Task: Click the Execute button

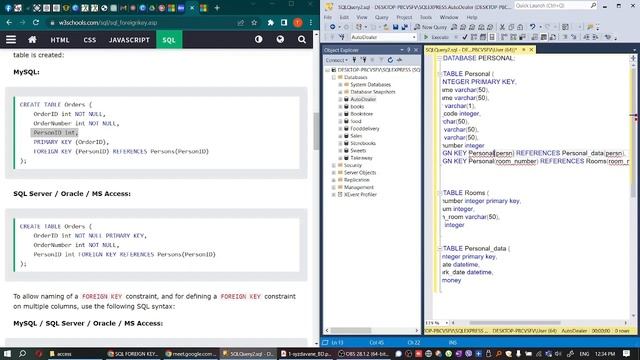Action: pyautogui.click(x=436, y=37)
